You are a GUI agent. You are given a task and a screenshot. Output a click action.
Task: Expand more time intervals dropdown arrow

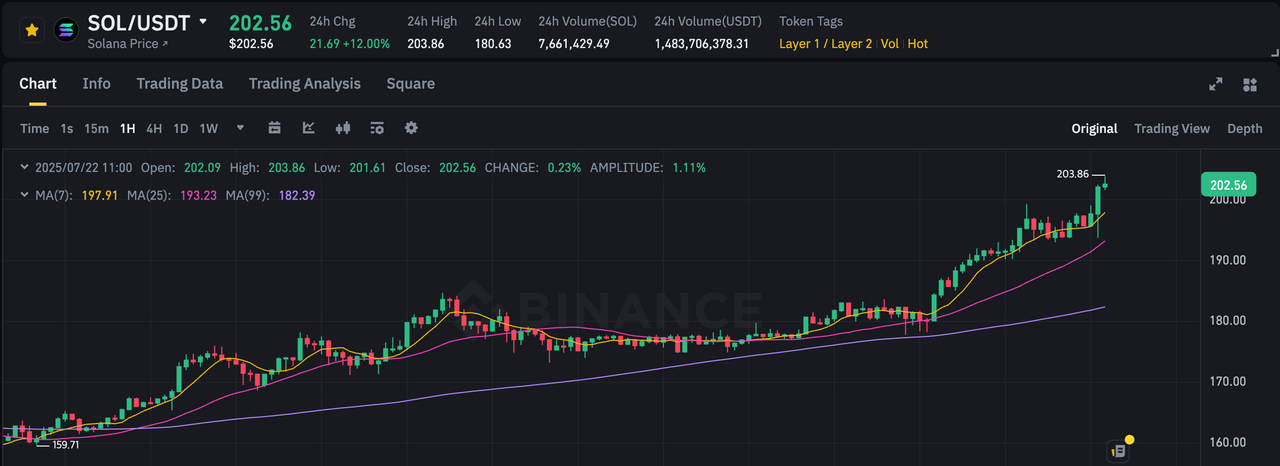[x=240, y=128]
